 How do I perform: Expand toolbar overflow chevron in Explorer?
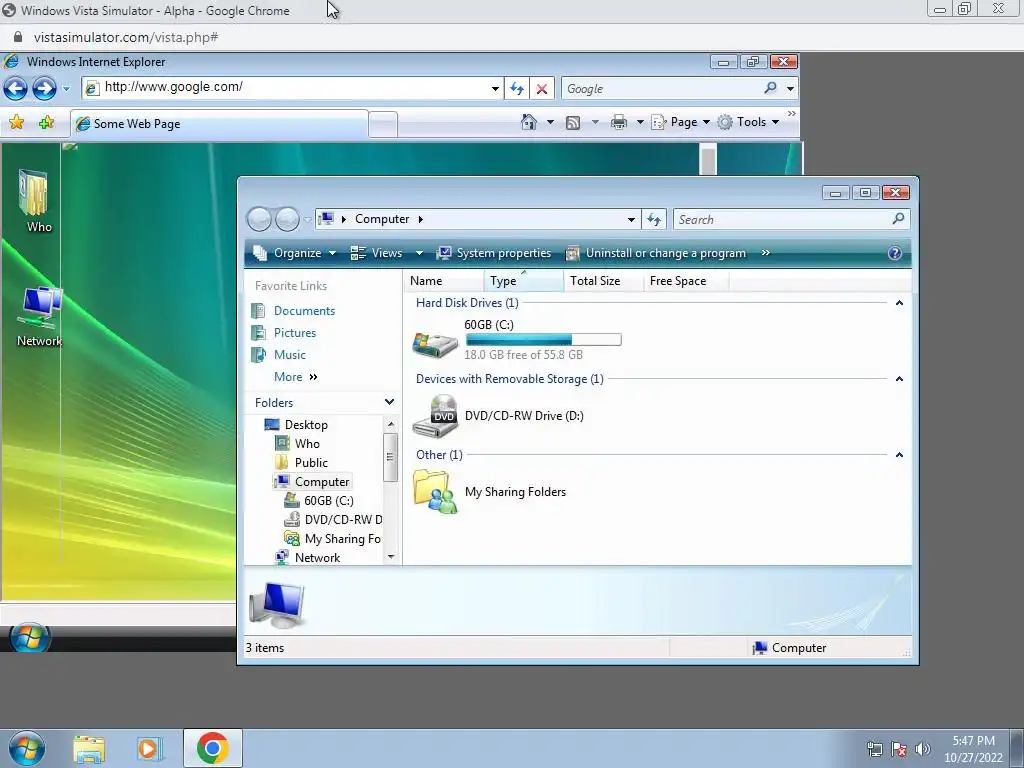pos(765,253)
